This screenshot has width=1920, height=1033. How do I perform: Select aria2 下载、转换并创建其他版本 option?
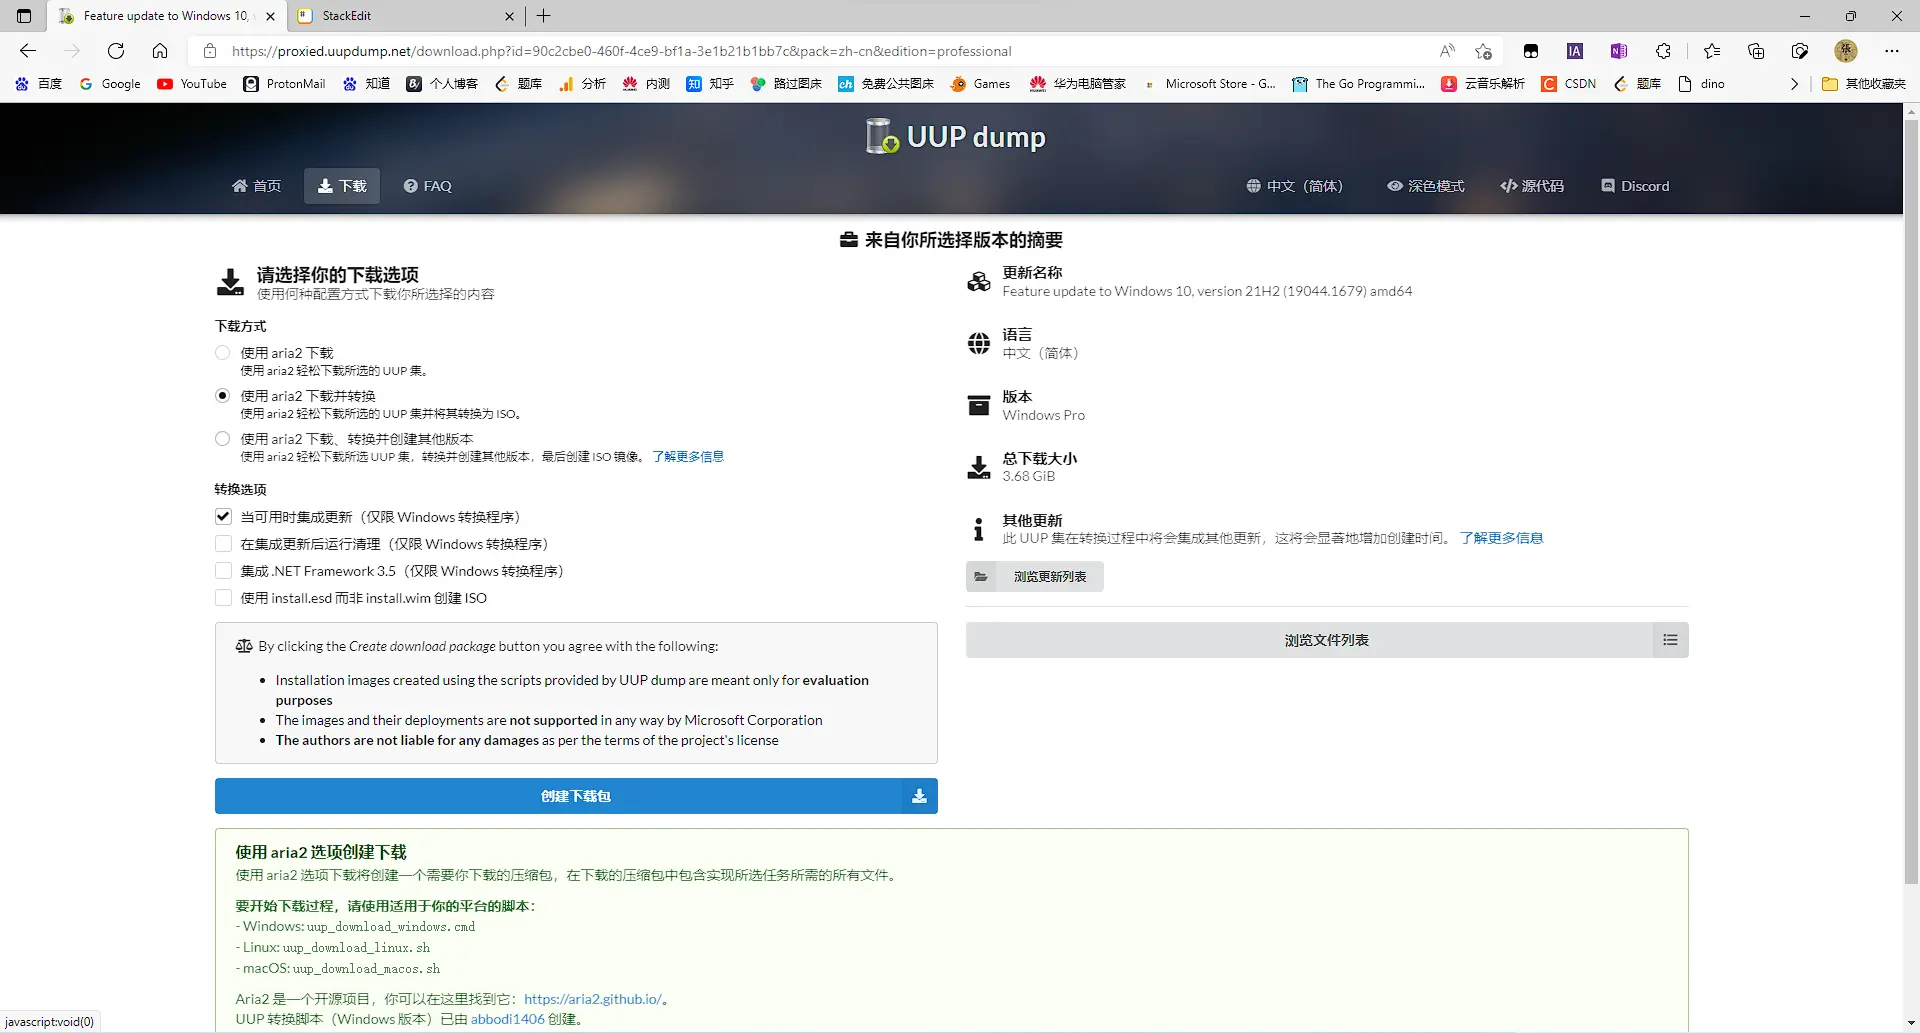222,439
